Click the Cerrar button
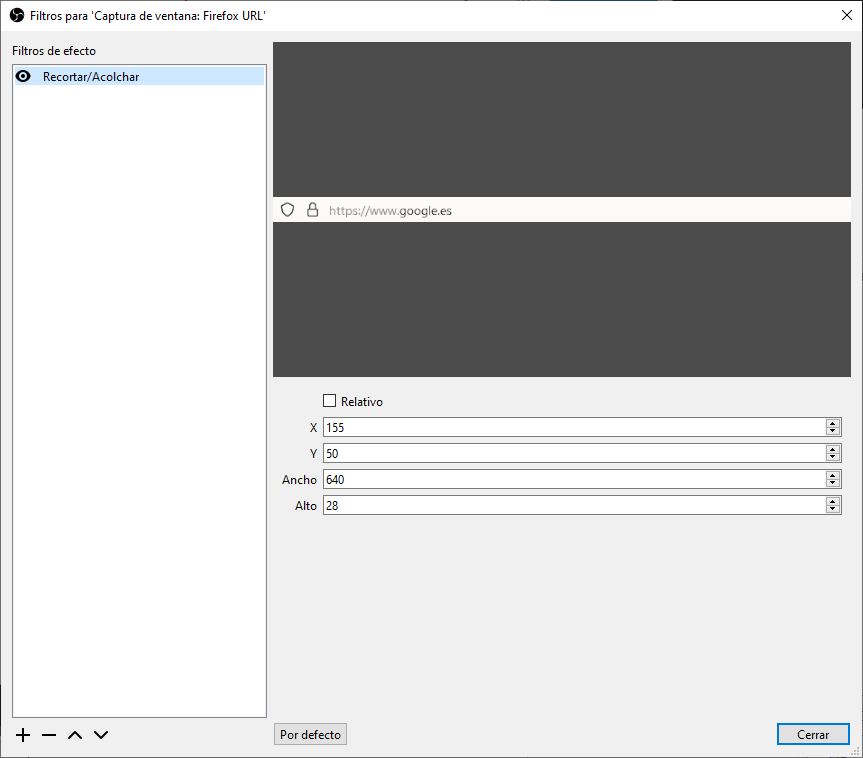 coord(812,734)
